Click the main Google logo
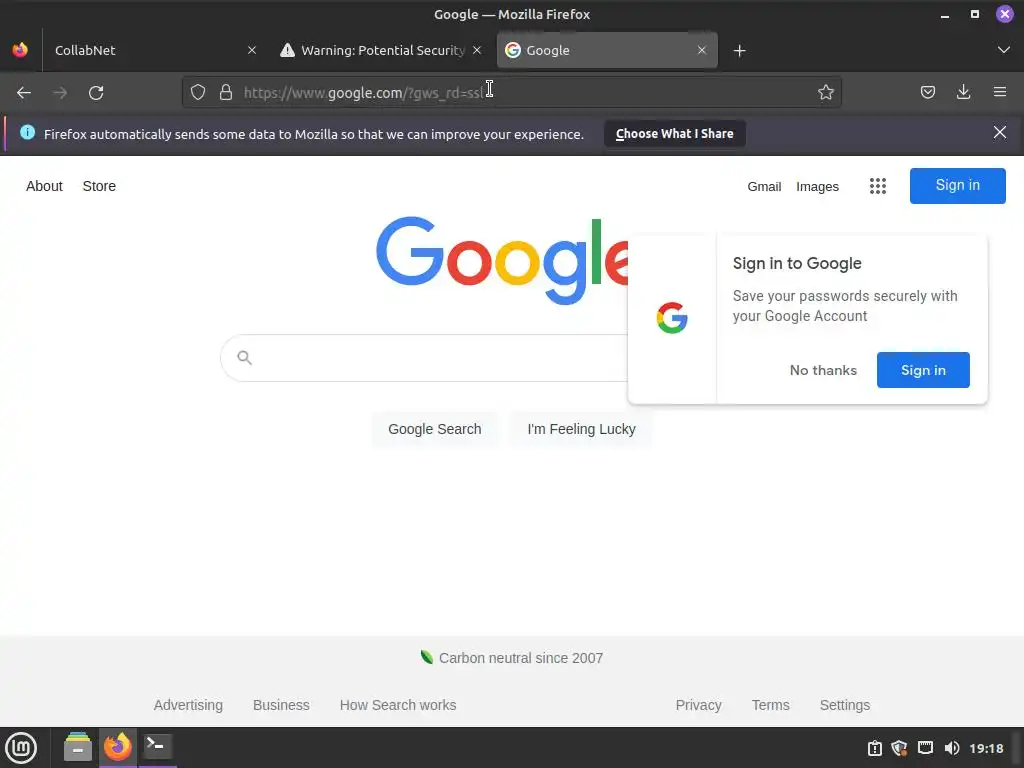This screenshot has height=768, width=1024. (502, 260)
